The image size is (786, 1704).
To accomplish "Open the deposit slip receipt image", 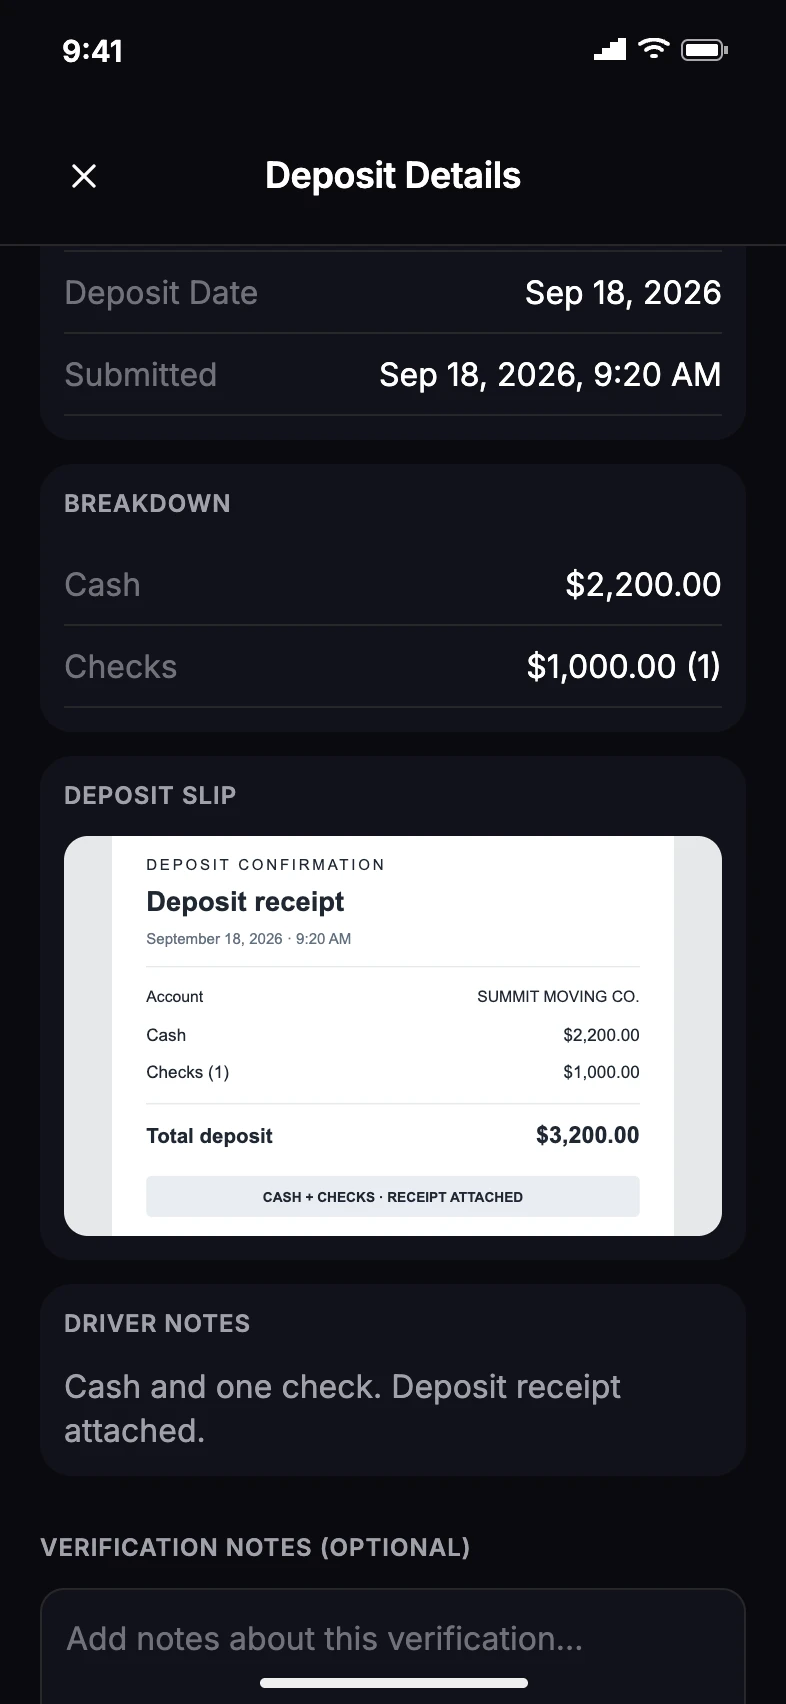I will click(x=393, y=1036).
